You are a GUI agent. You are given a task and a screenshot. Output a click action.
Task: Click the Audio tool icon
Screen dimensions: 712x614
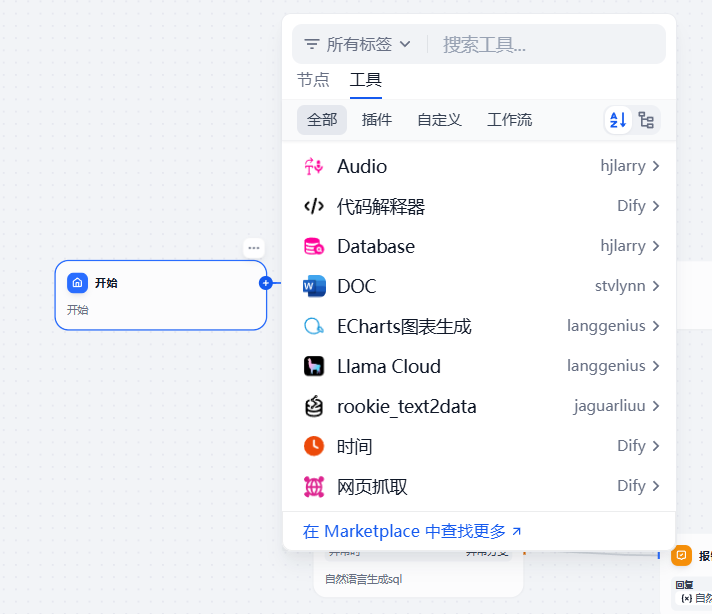pyautogui.click(x=314, y=166)
